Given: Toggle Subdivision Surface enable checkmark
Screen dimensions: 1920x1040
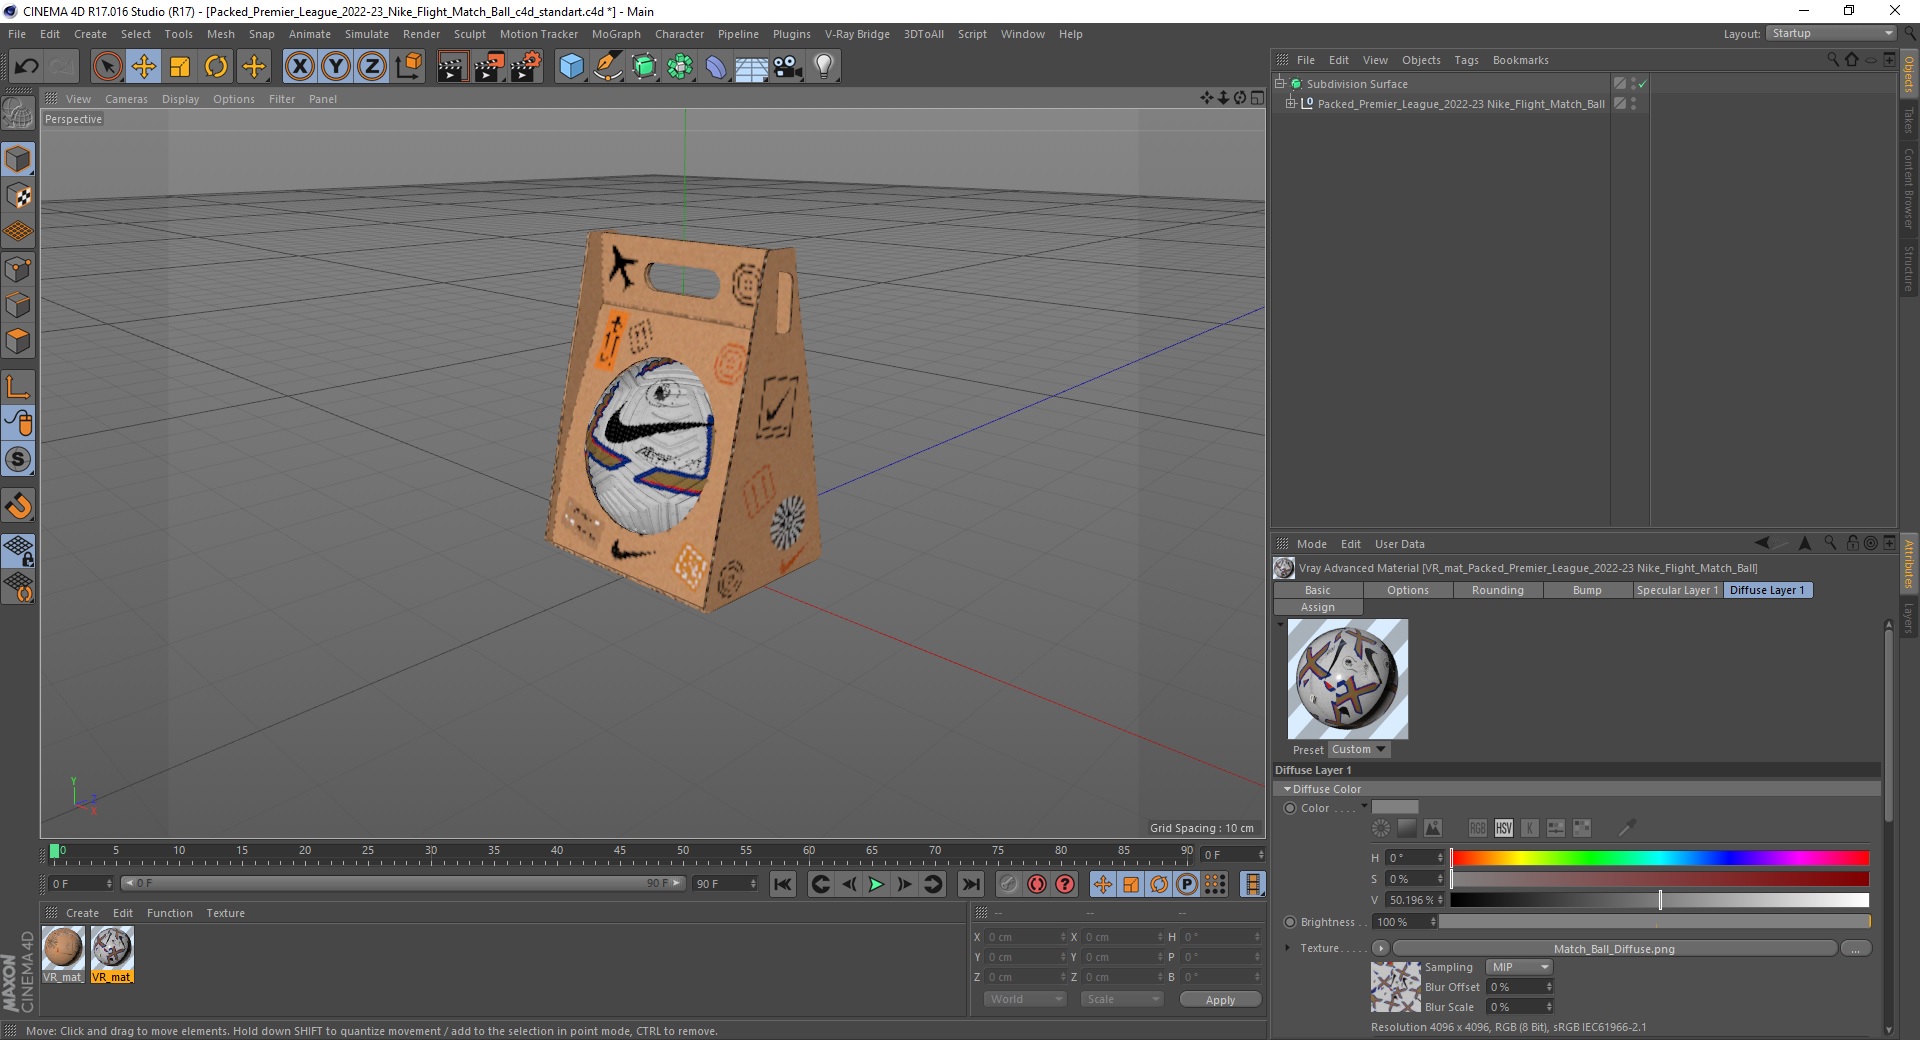Looking at the screenshot, I should click(x=1643, y=84).
